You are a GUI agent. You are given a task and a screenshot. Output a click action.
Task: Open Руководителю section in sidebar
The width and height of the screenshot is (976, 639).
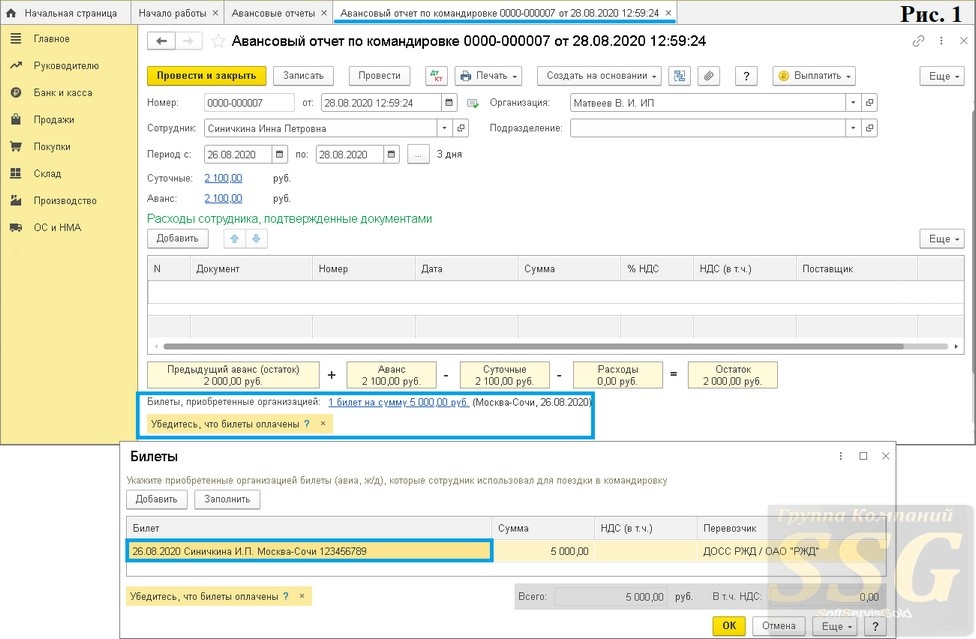tap(65, 66)
